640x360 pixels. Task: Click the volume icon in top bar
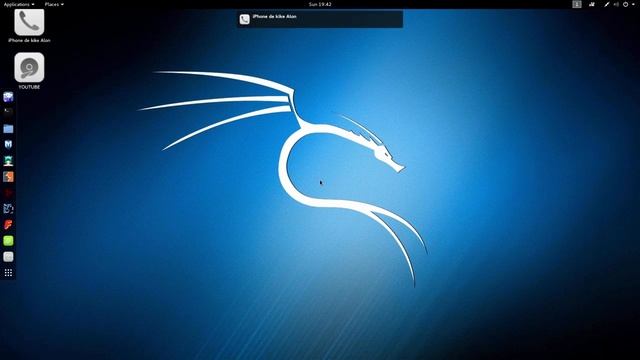pos(616,4)
